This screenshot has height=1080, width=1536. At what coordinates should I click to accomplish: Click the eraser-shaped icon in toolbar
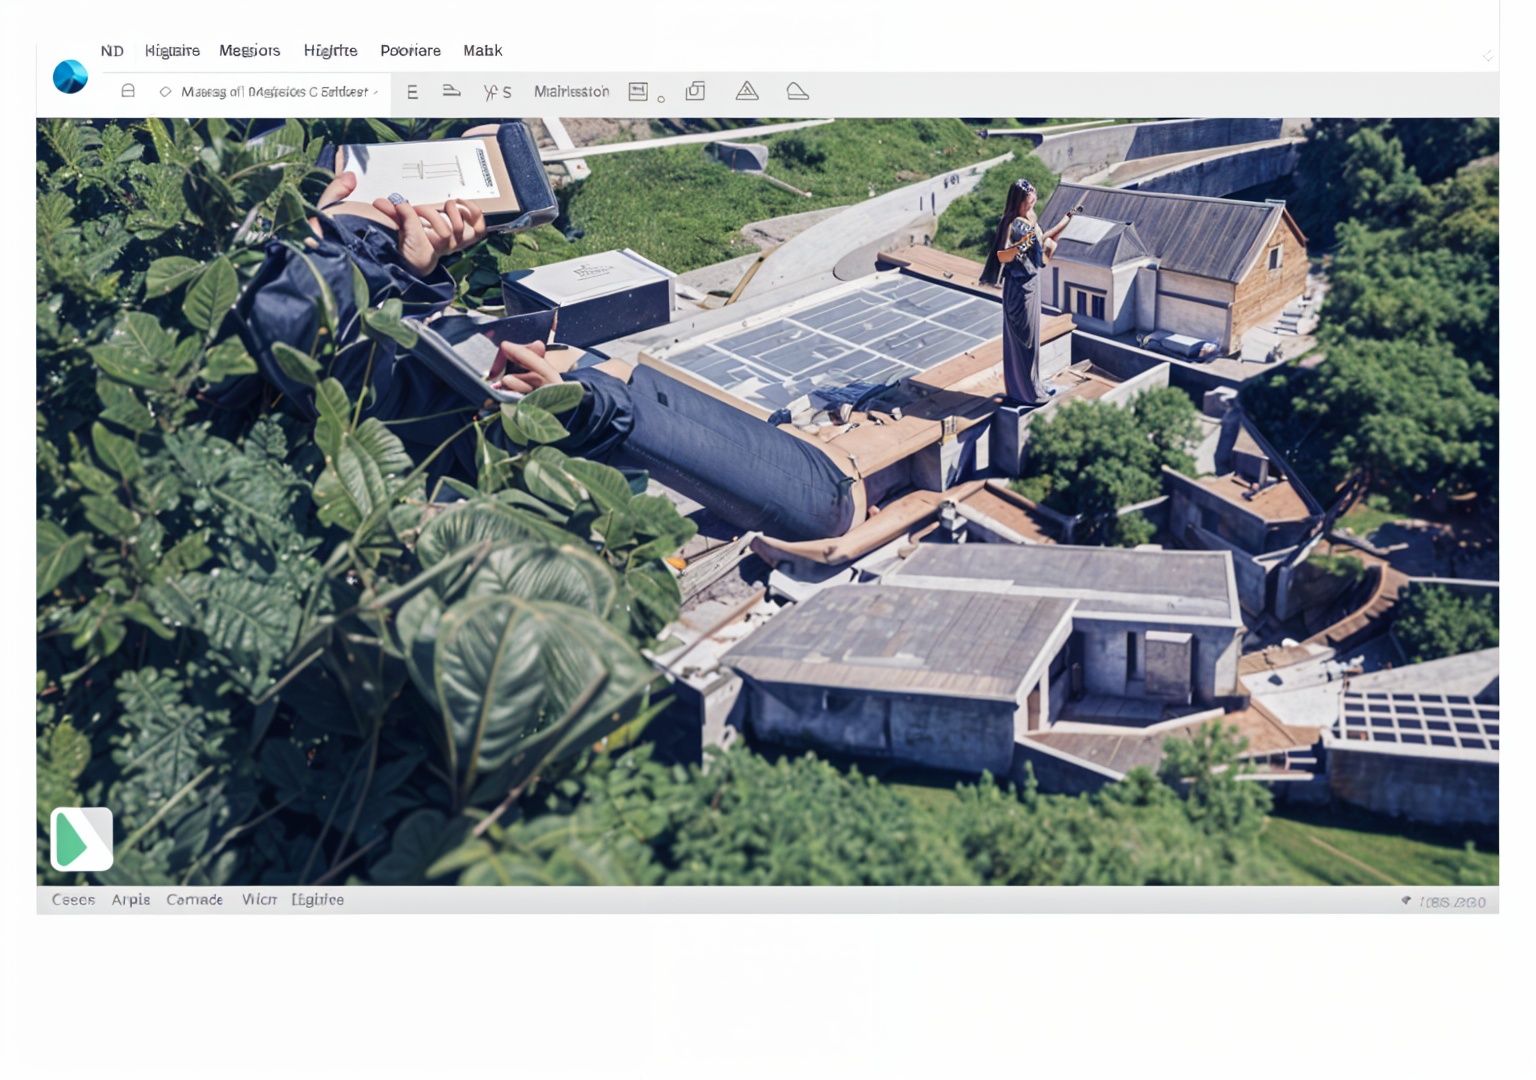(x=797, y=91)
